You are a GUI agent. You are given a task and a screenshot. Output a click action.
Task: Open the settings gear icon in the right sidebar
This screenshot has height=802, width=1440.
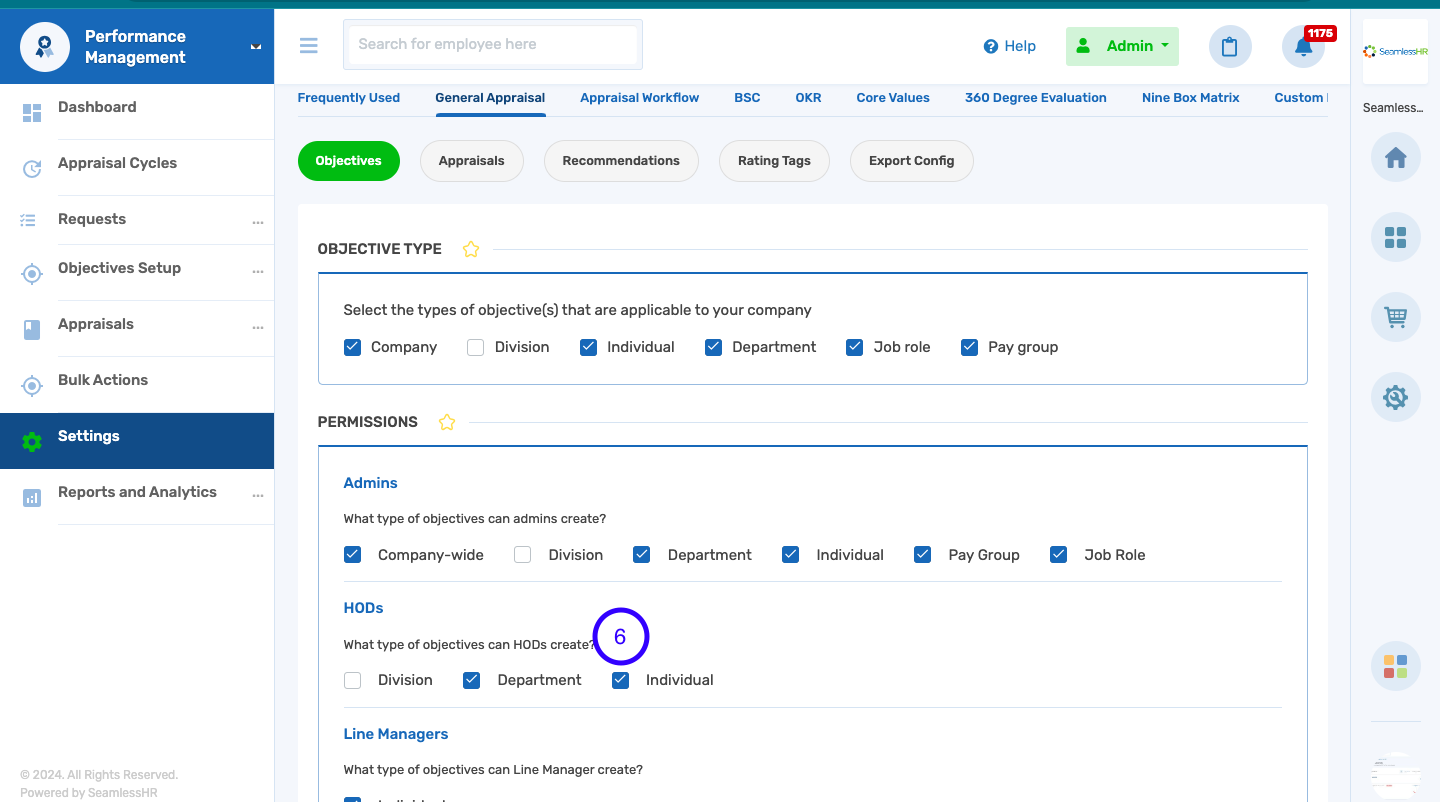(1395, 397)
